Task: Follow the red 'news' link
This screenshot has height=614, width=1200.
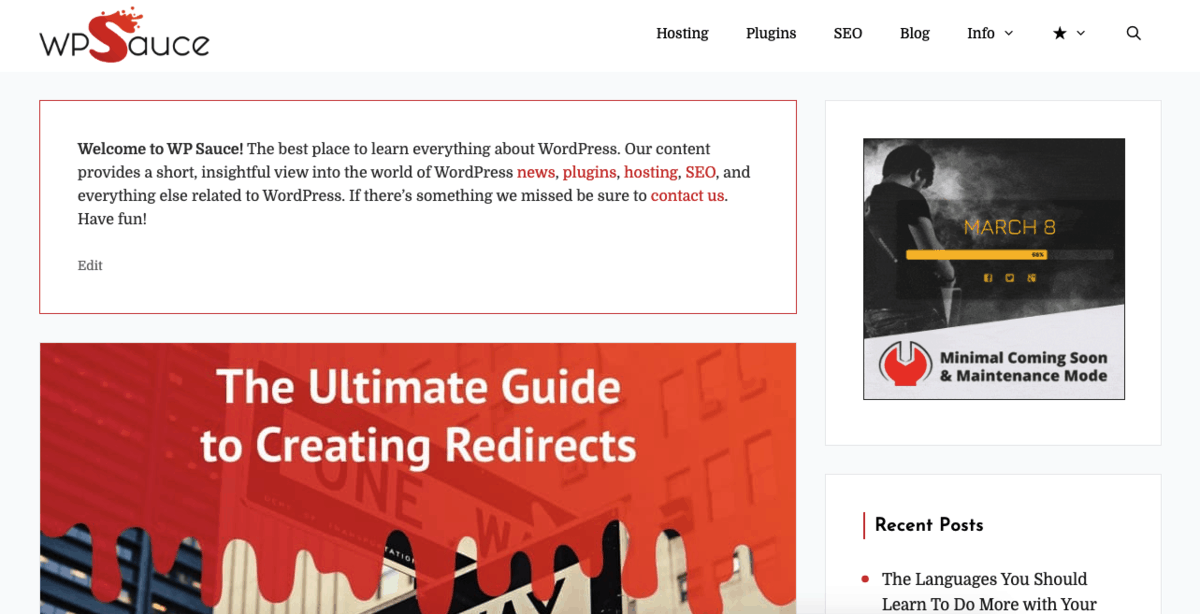Action: pyautogui.click(x=535, y=172)
